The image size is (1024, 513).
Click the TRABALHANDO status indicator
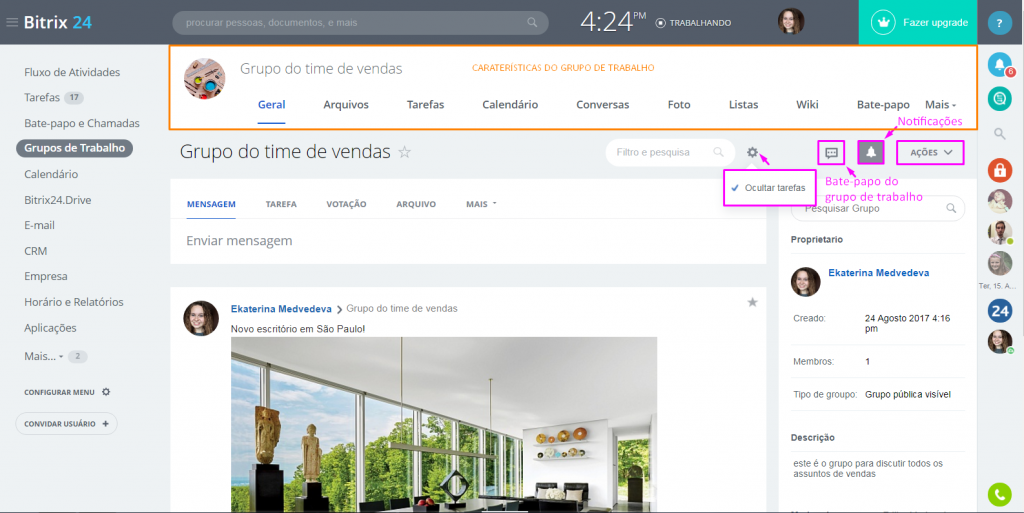(694, 23)
